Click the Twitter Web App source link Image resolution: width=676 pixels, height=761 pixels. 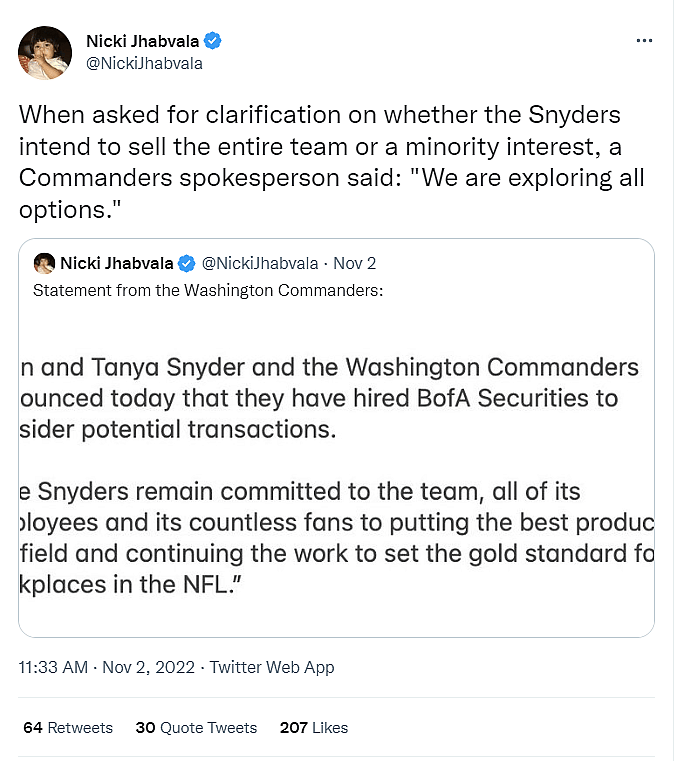(x=273, y=667)
